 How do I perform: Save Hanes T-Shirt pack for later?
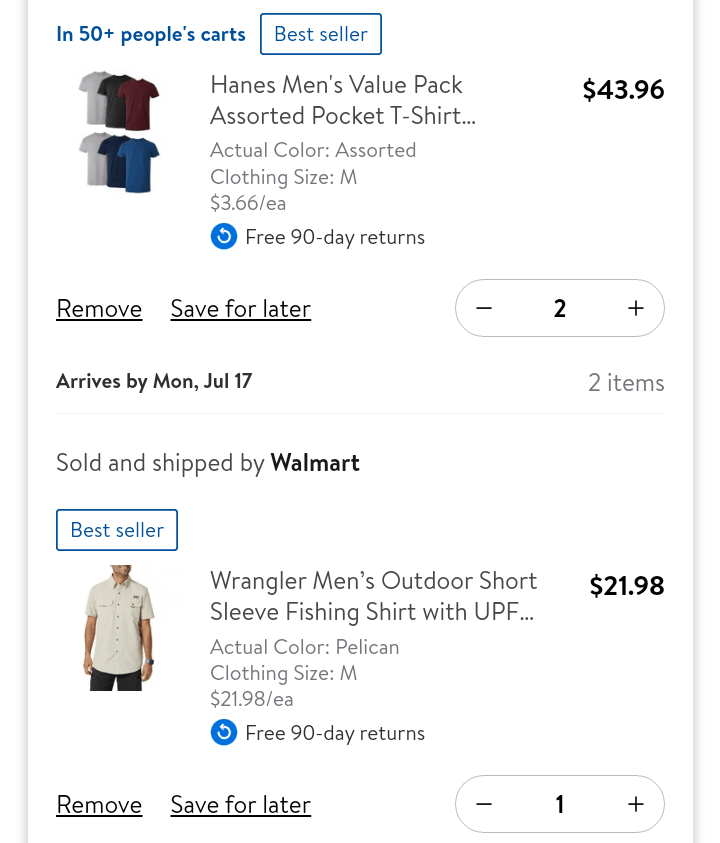click(x=240, y=309)
